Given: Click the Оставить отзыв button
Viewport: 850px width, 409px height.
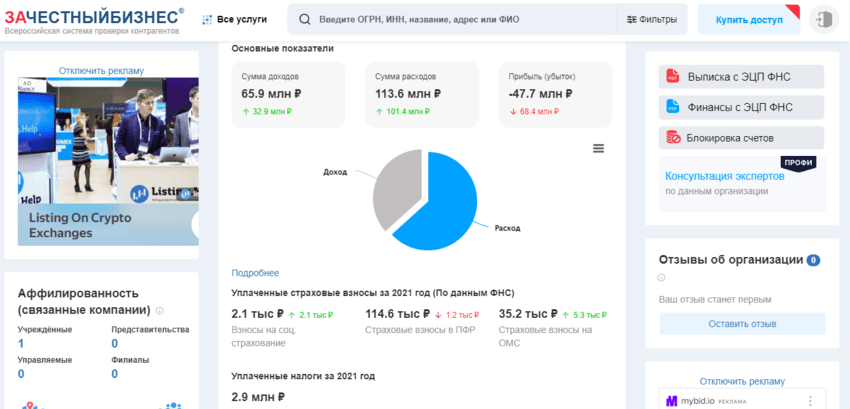Looking at the screenshot, I should tap(742, 324).
